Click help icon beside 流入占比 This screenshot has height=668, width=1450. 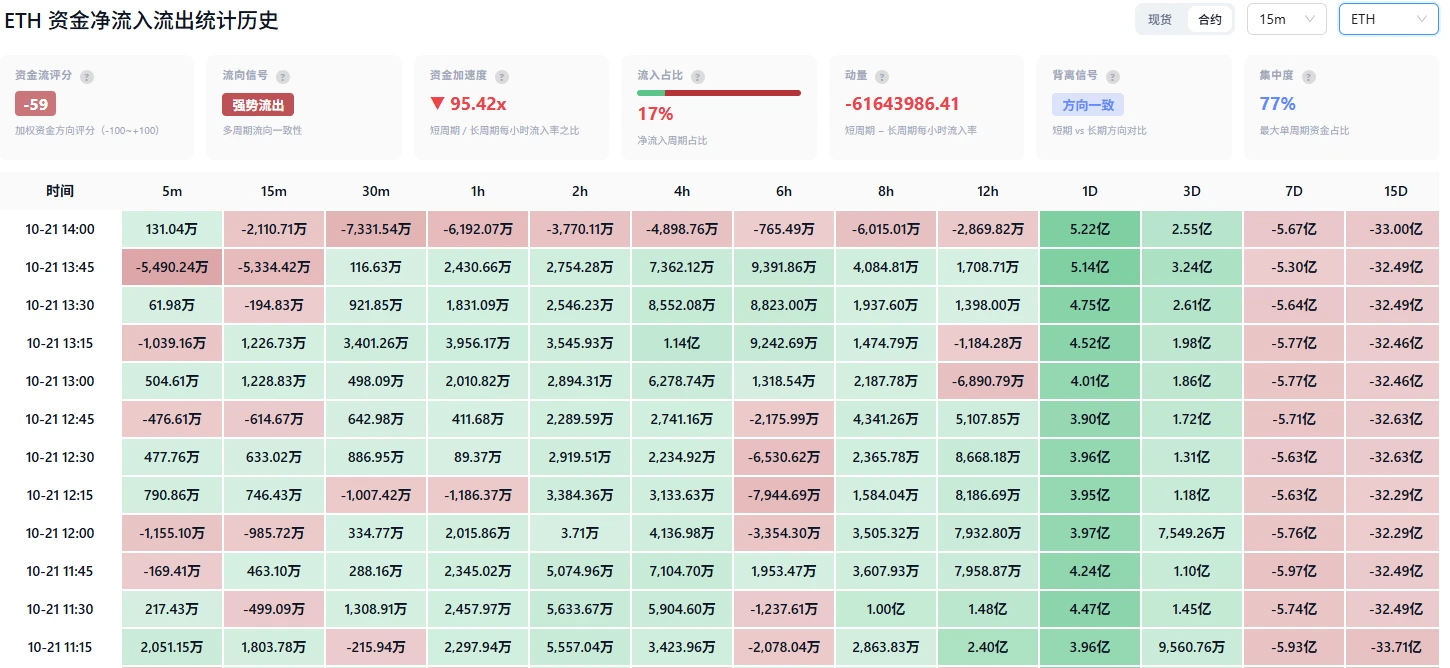[698, 77]
